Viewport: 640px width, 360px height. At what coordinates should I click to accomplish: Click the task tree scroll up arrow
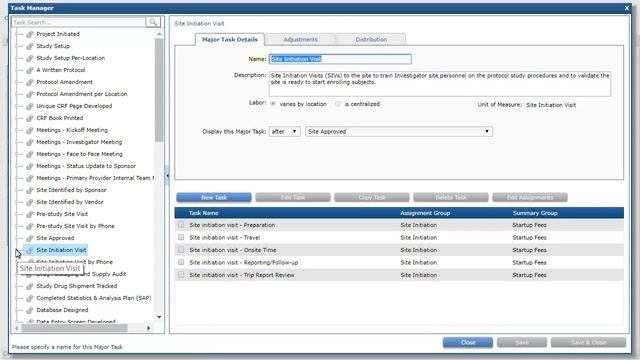coord(159,34)
